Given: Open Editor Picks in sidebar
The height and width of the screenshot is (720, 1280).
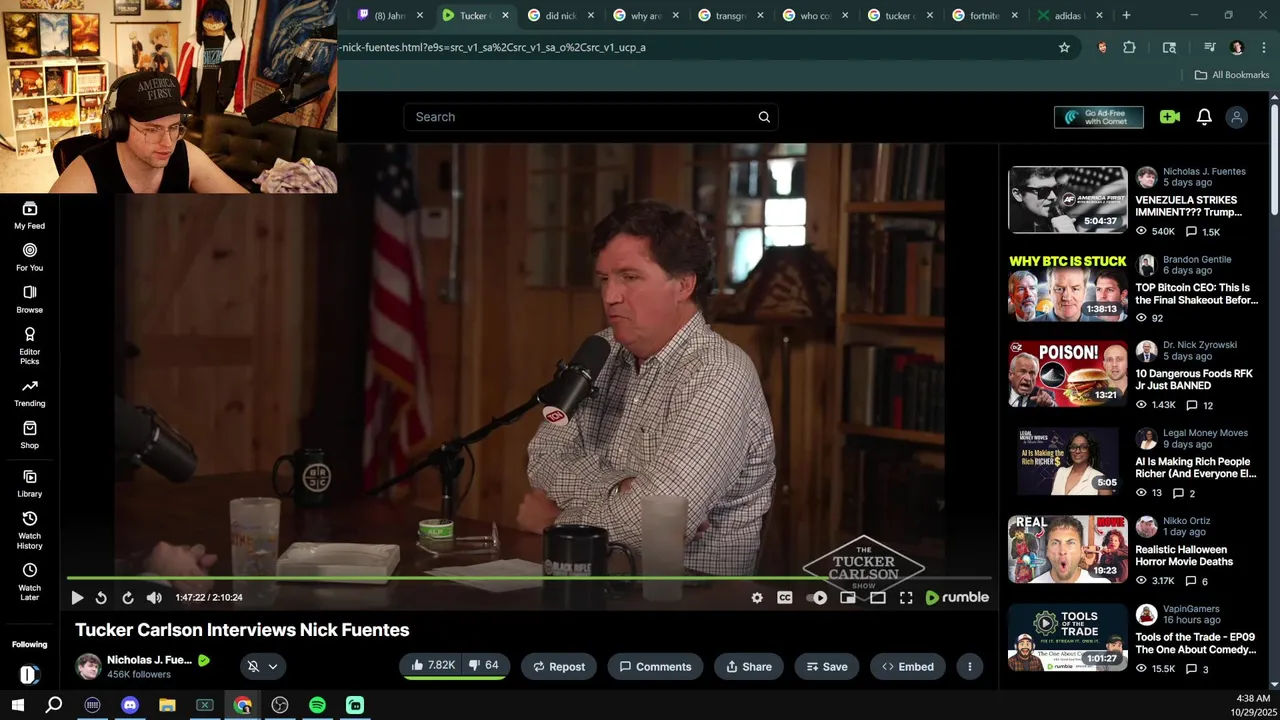Looking at the screenshot, I should tap(29, 344).
